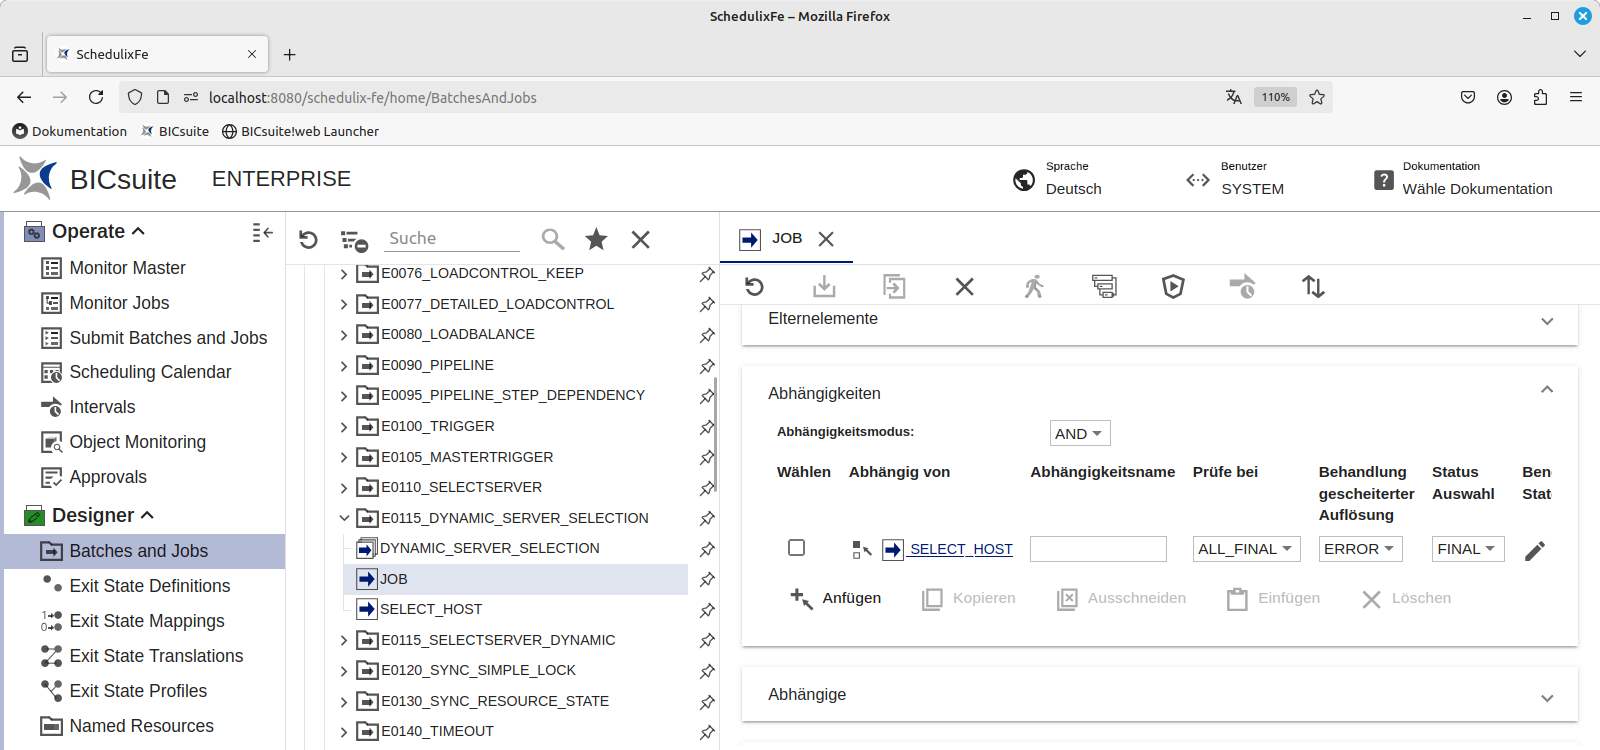Click the Ausschneiden button

coord(1121,598)
